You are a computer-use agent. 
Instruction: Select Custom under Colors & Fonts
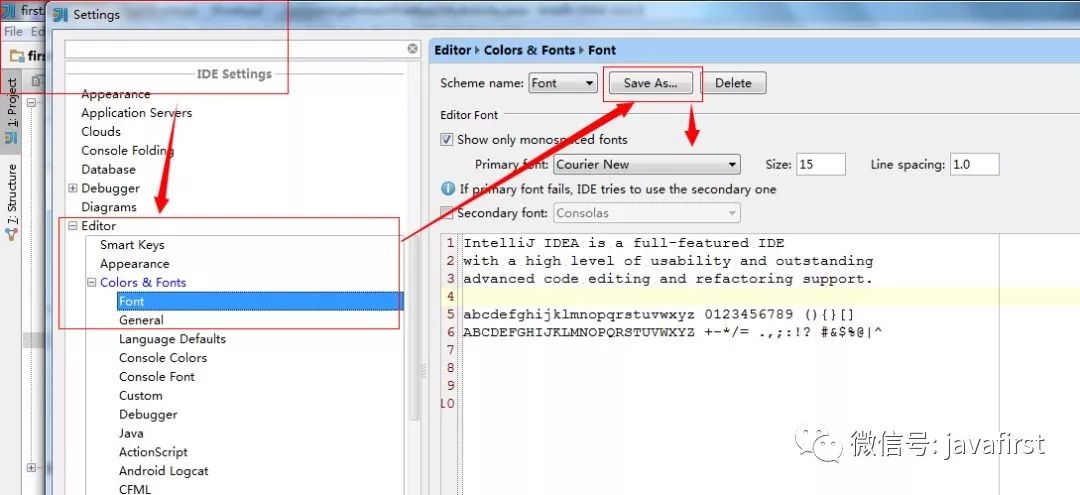click(x=141, y=396)
